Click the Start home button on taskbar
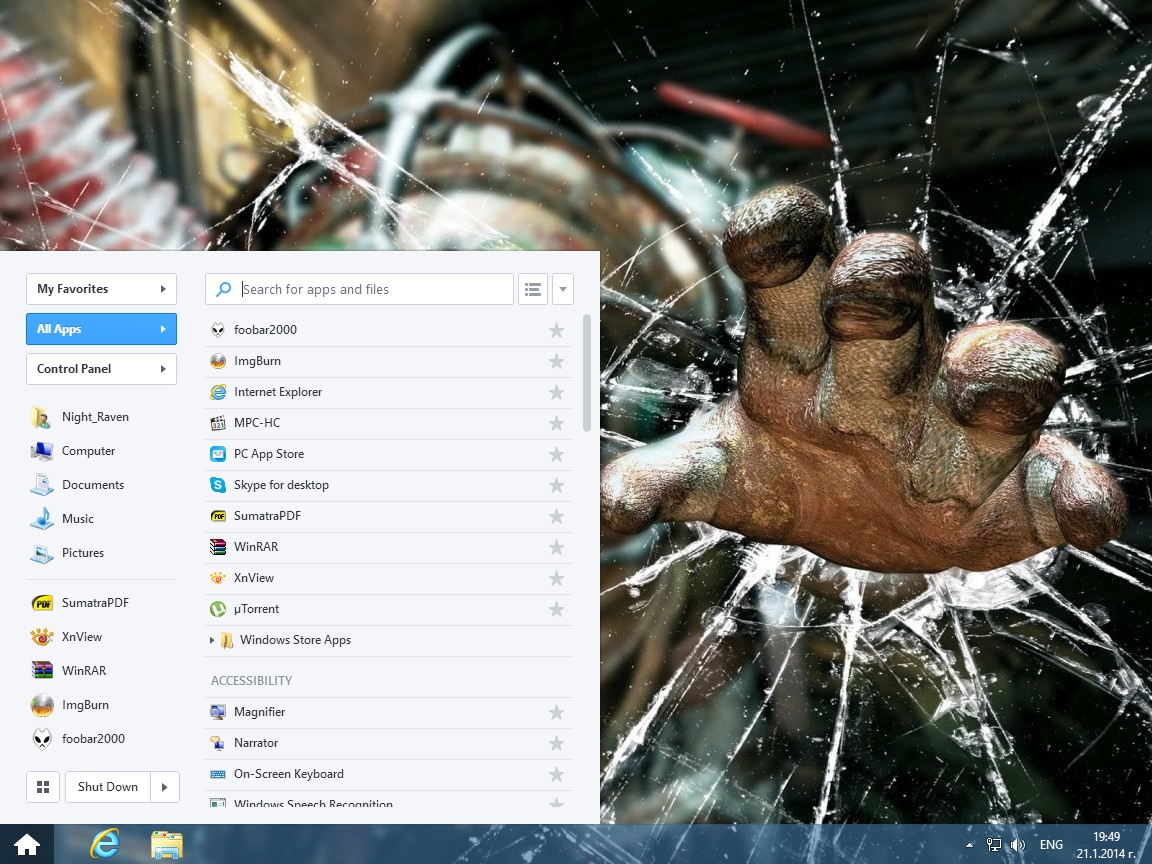The height and width of the screenshot is (864, 1152). coord(26,845)
